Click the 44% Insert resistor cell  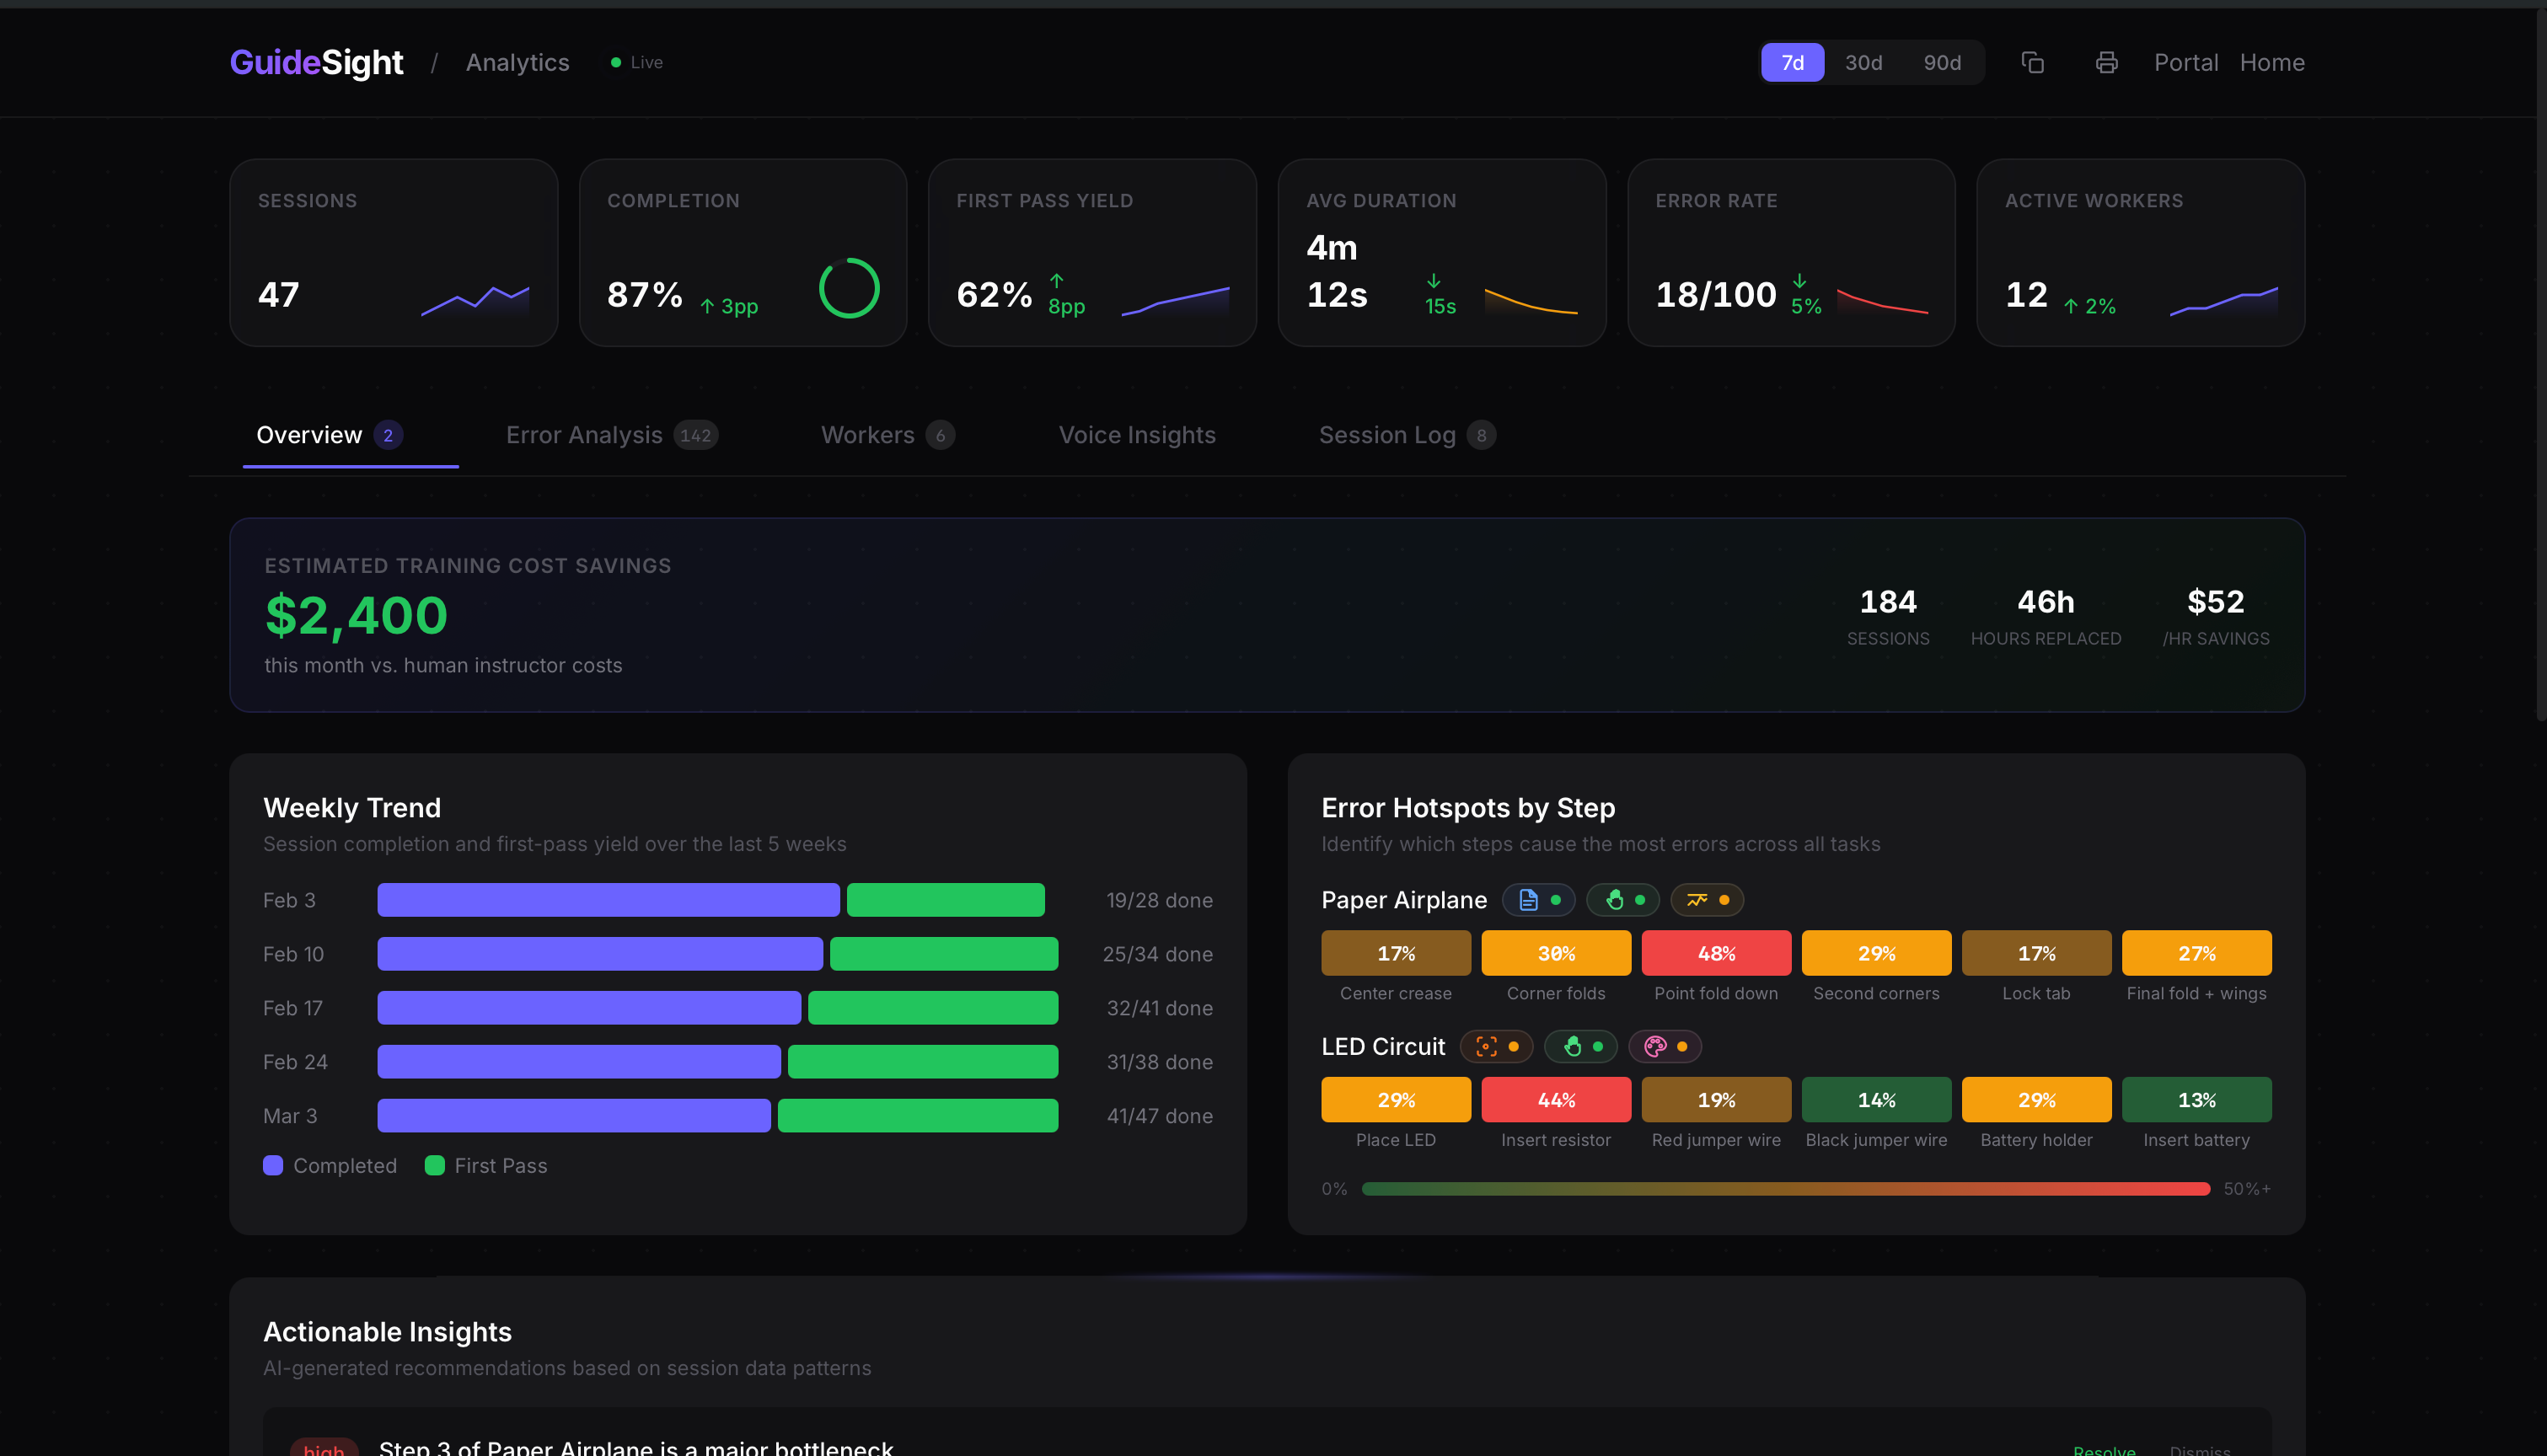(x=1555, y=1100)
